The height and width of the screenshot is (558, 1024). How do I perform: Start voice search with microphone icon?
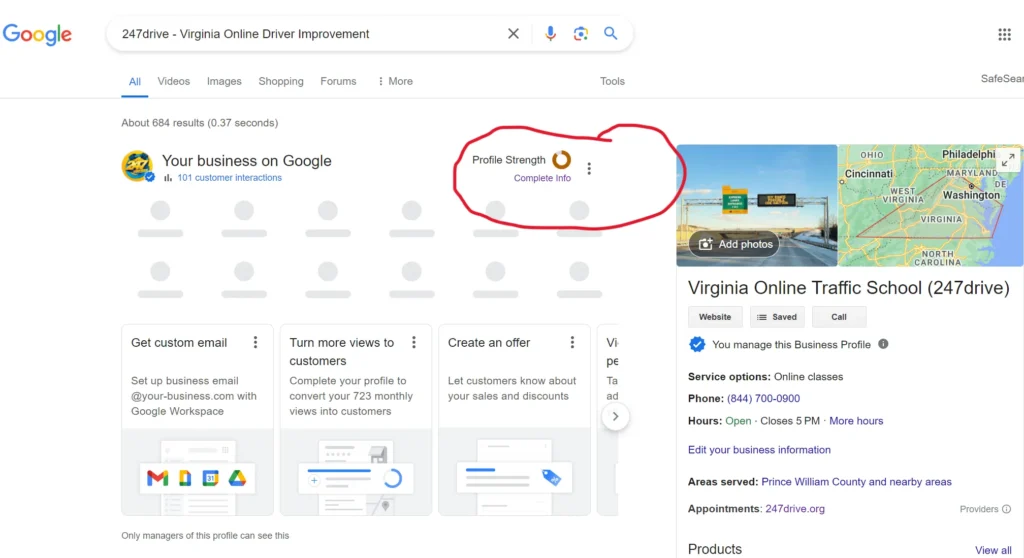click(551, 33)
